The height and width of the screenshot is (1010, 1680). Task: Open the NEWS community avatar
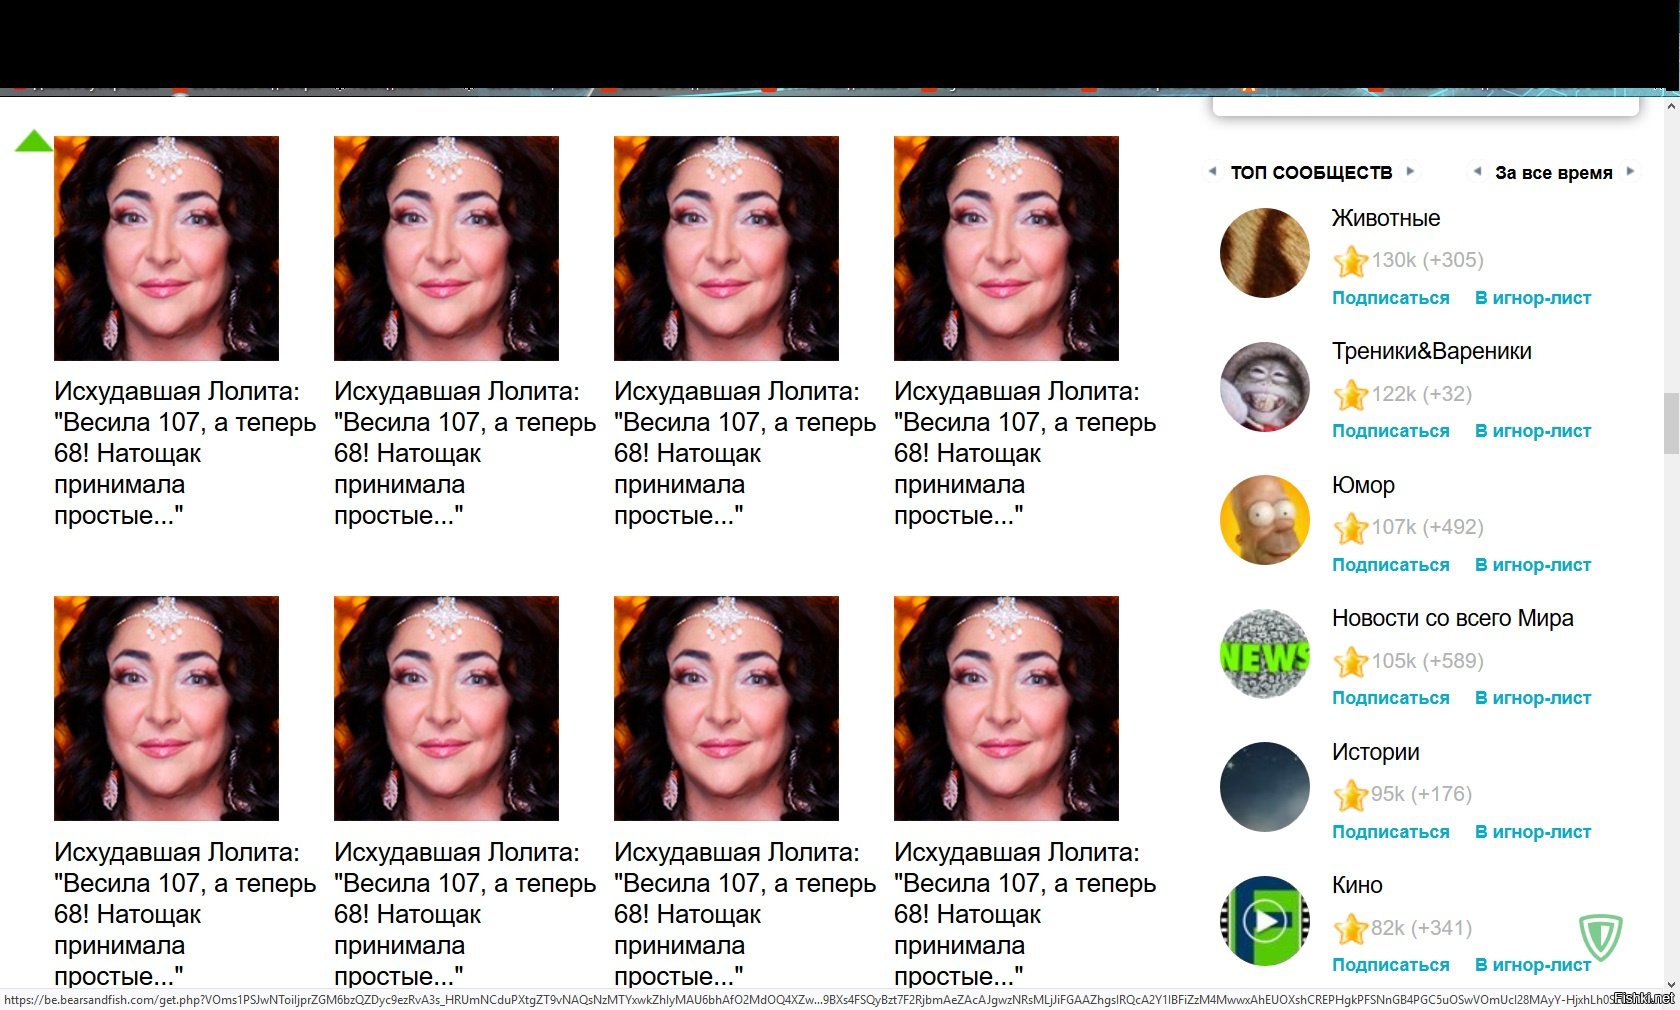(x=1265, y=653)
